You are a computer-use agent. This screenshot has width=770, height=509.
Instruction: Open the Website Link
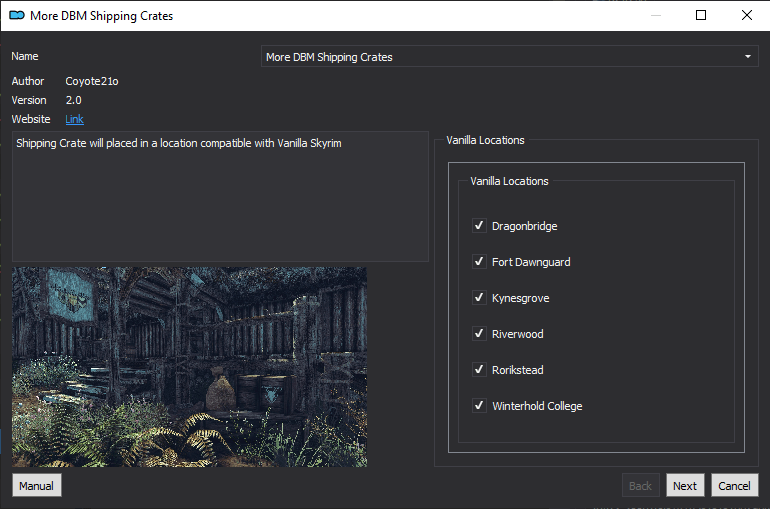tap(74, 119)
